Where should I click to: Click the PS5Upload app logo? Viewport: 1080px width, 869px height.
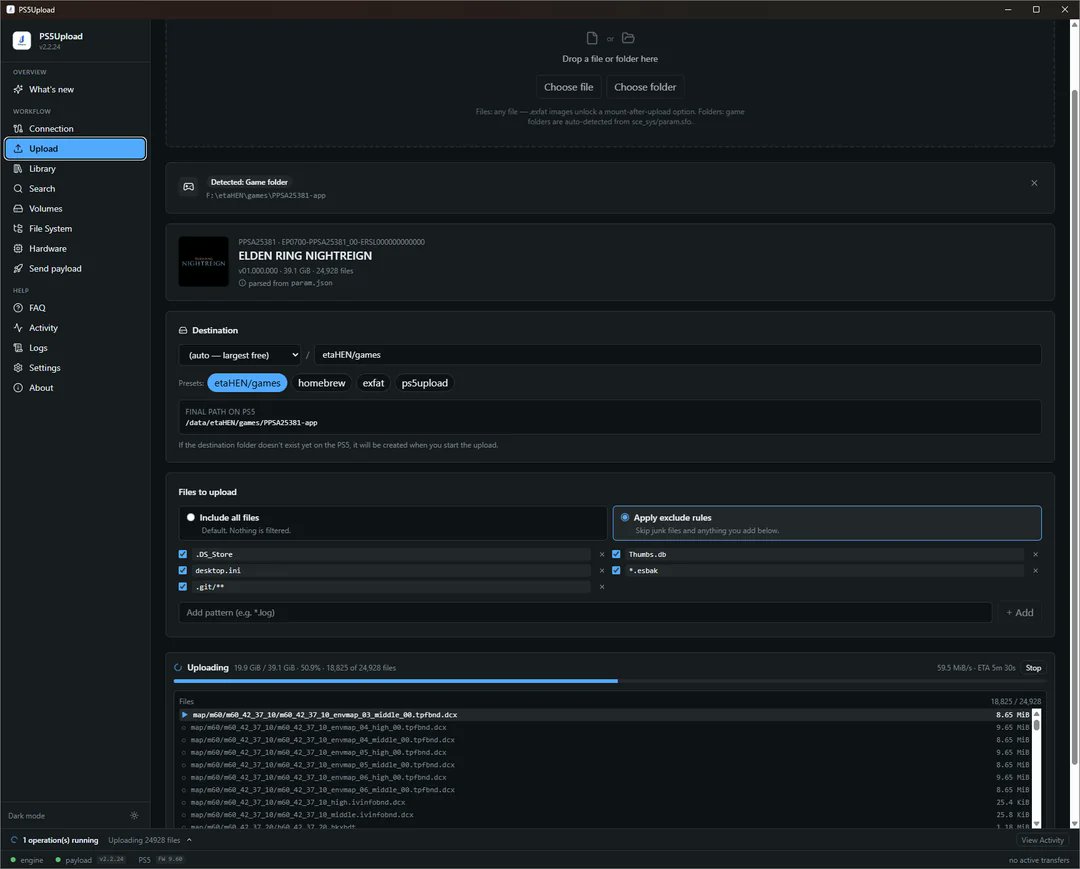click(22, 41)
